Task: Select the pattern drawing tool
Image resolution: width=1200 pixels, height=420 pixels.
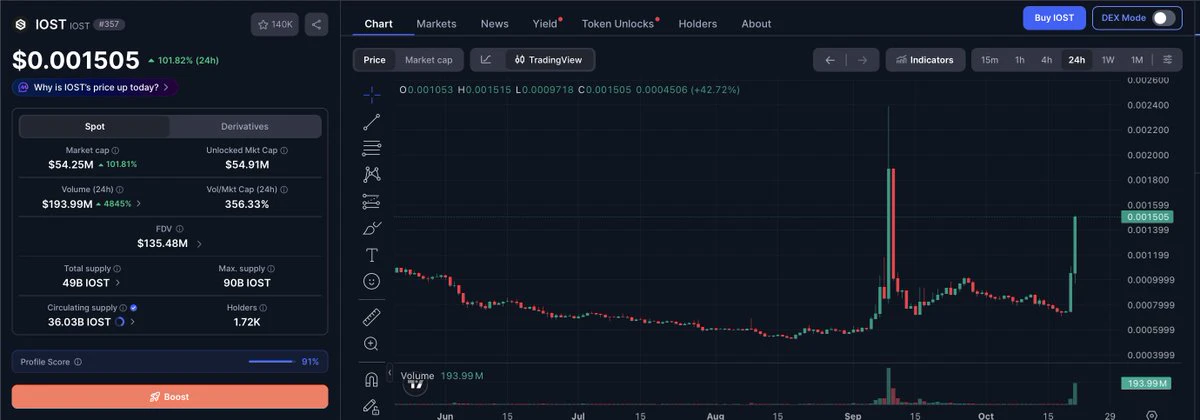Action: point(371,174)
